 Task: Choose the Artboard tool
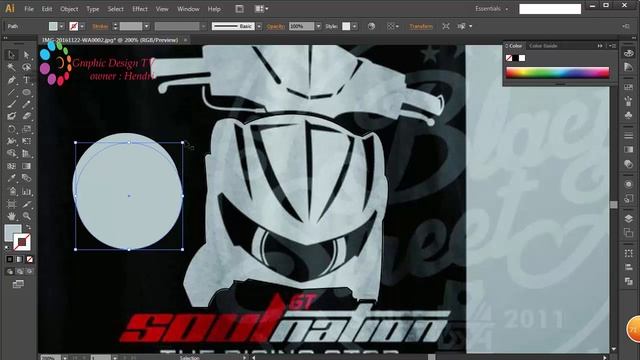[11, 203]
